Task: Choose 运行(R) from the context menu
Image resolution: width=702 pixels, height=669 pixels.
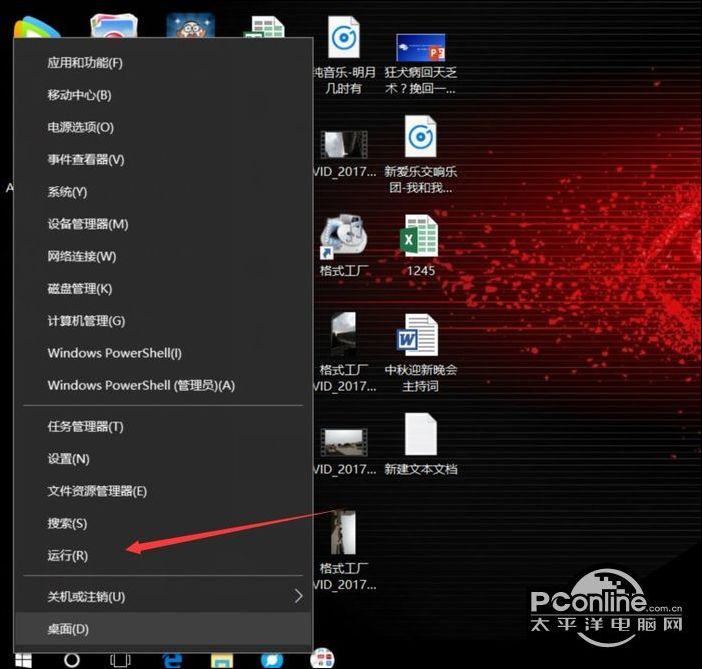Action: click(68, 556)
